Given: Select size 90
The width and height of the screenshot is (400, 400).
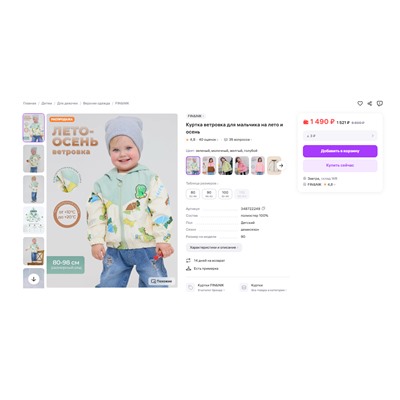Looking at the screenshot, I should (209, 194).
